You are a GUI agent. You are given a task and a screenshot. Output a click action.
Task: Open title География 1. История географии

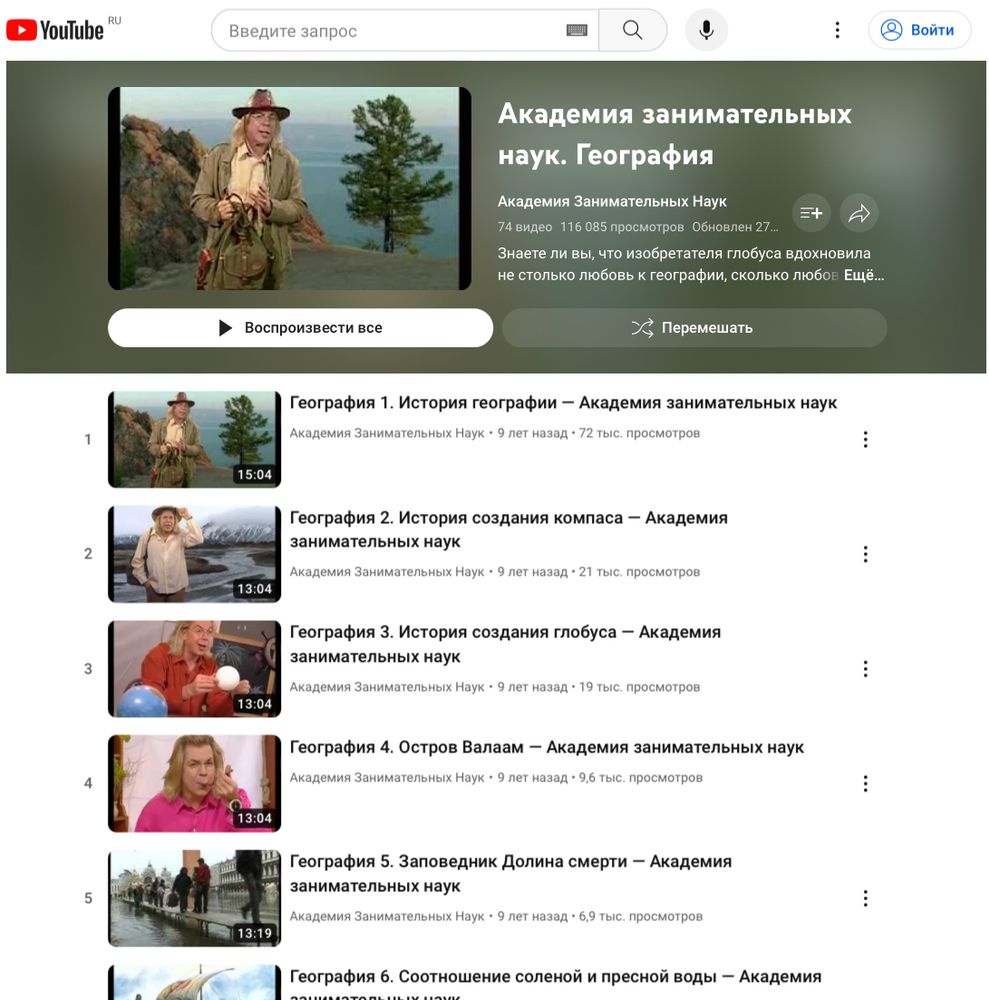pyautogui.click(x=564, y=403)
